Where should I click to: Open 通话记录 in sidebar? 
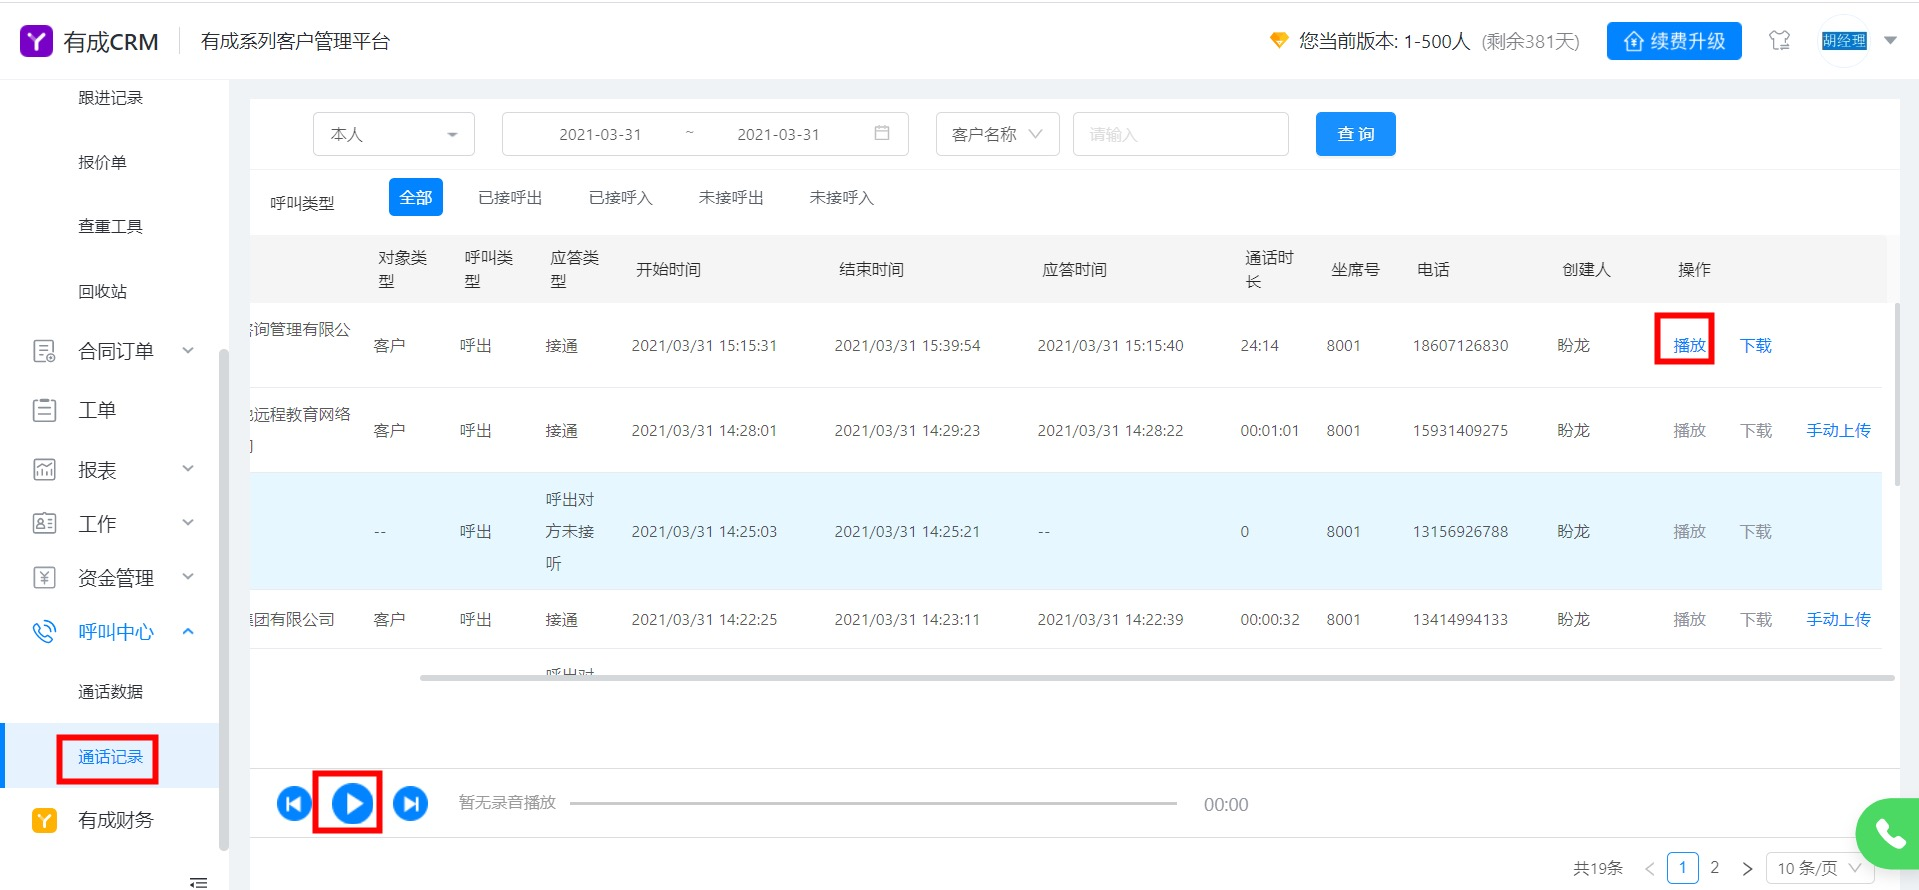(x=110, y=757)
